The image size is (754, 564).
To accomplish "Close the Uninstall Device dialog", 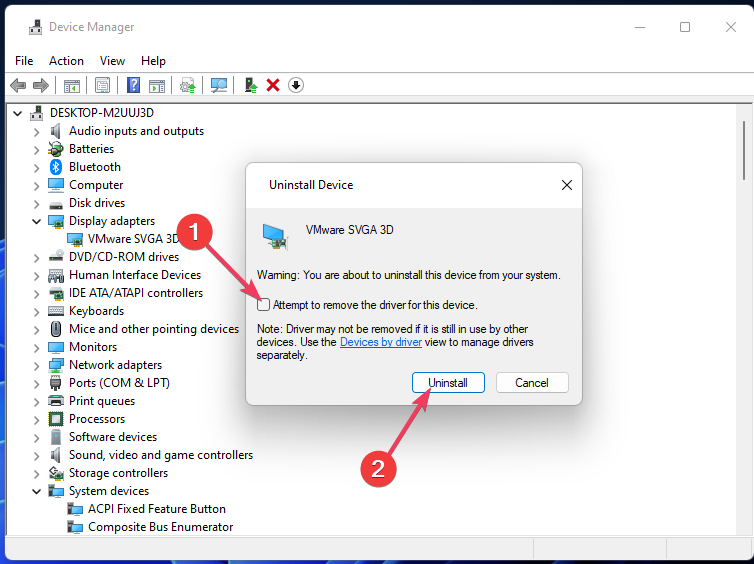I will click(x=566, y=185).
